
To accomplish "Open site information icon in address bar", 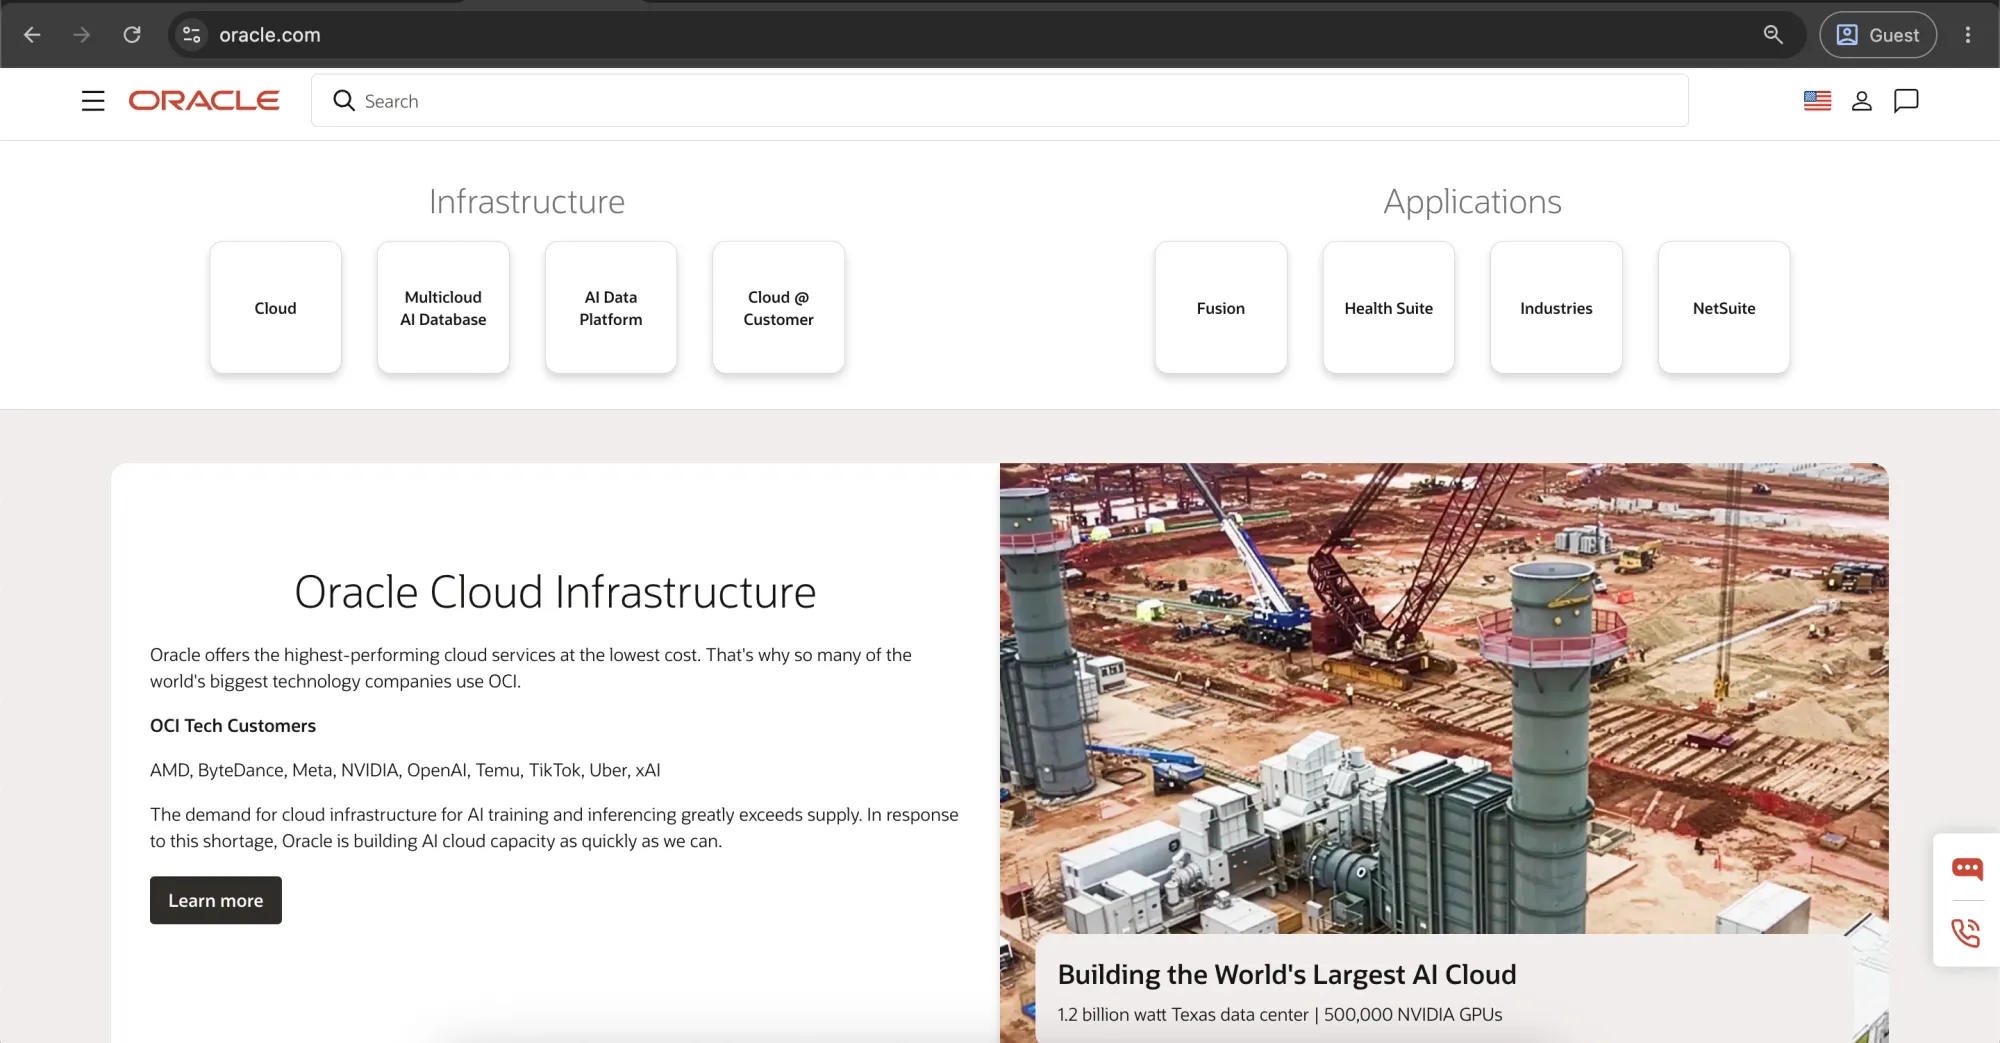I will point(191,35).
